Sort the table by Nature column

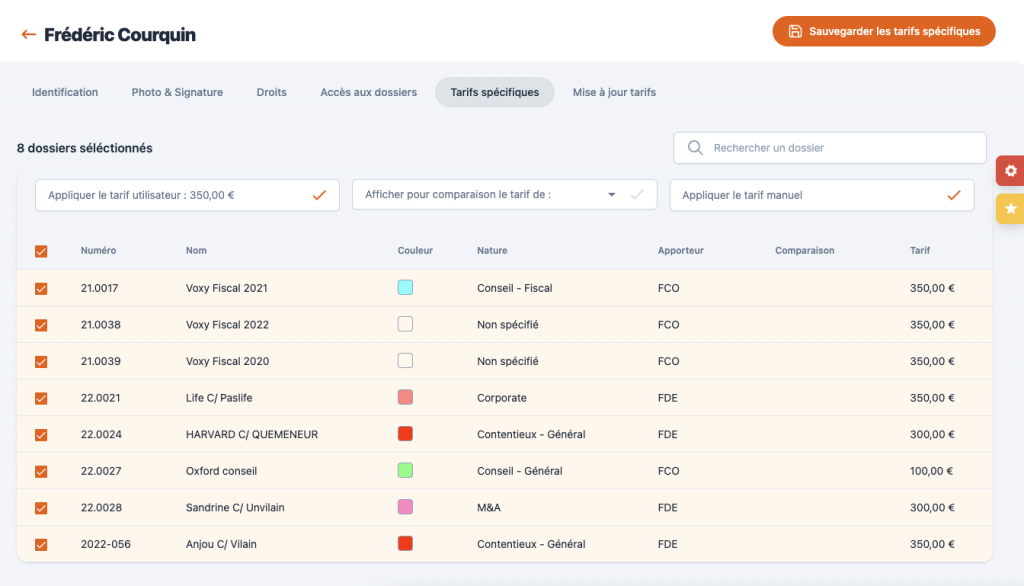(x=492, y=251)
